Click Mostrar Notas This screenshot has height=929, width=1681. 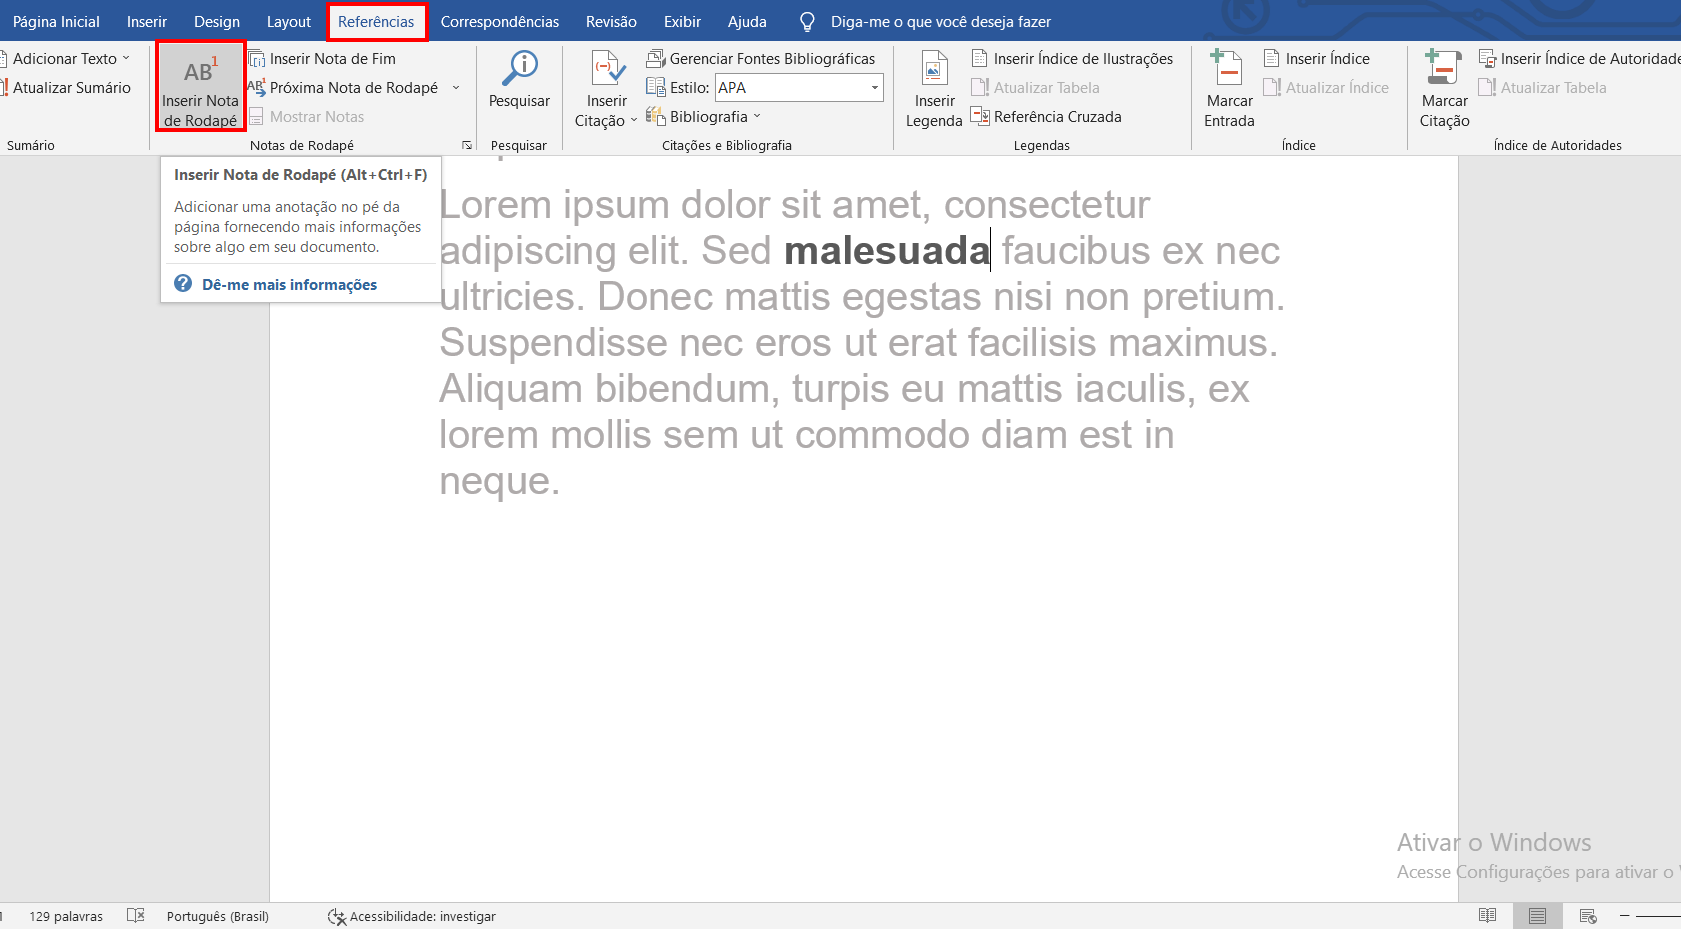tap(307, 117)
